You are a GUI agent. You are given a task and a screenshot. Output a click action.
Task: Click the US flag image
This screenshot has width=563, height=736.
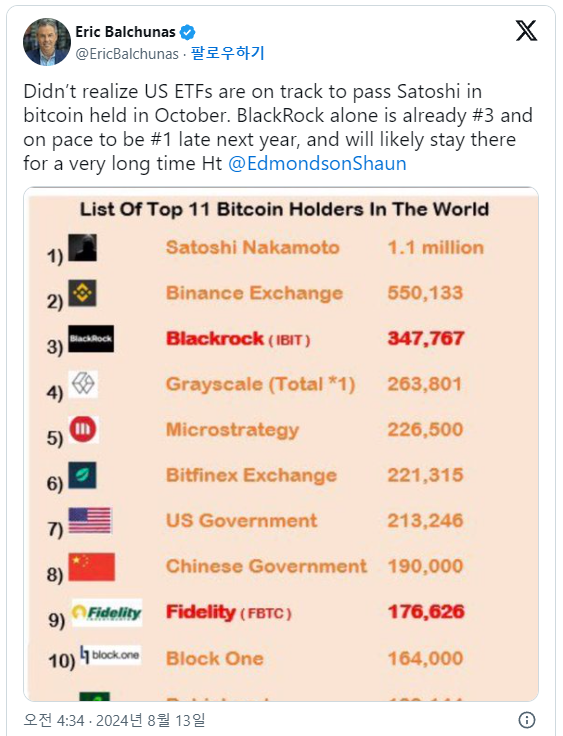(90, 521)
